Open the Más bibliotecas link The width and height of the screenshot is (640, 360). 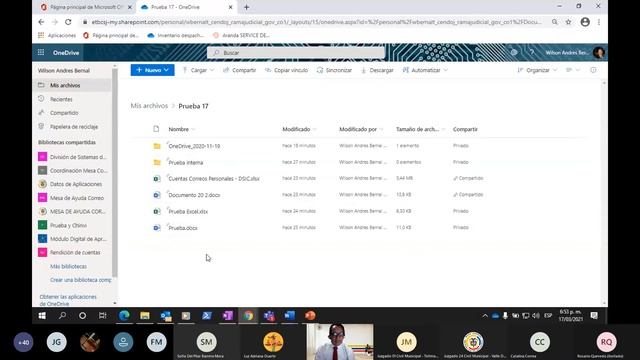tap(68, 266)
